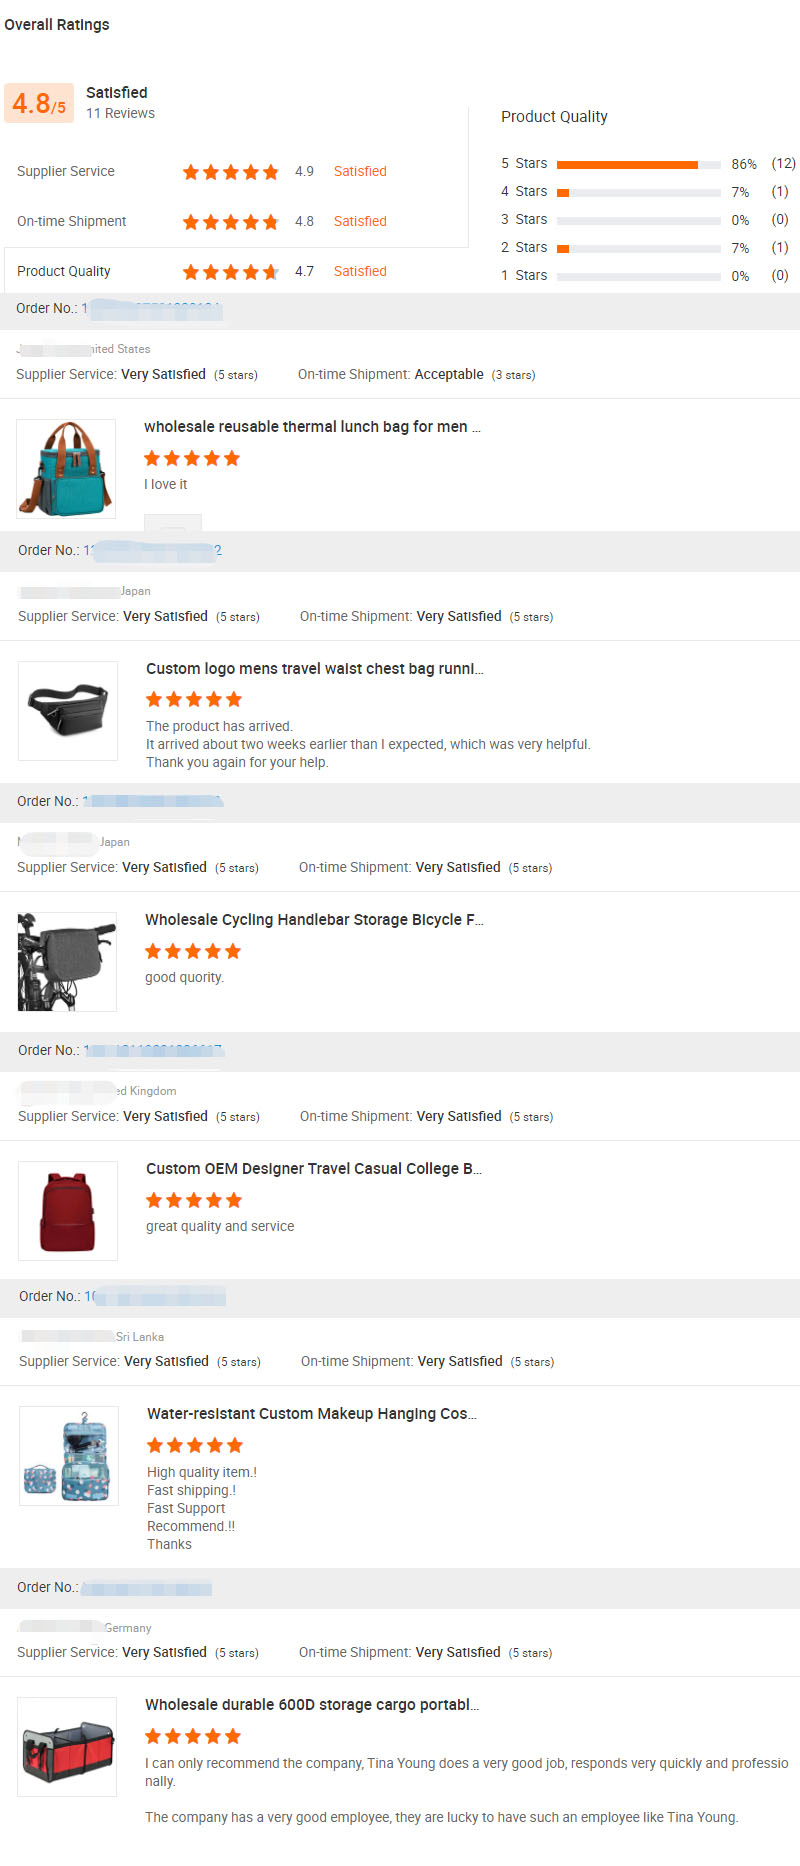Select the Supplier Service rating tab
800x1866 pixels.
click(x=66, y=172)
